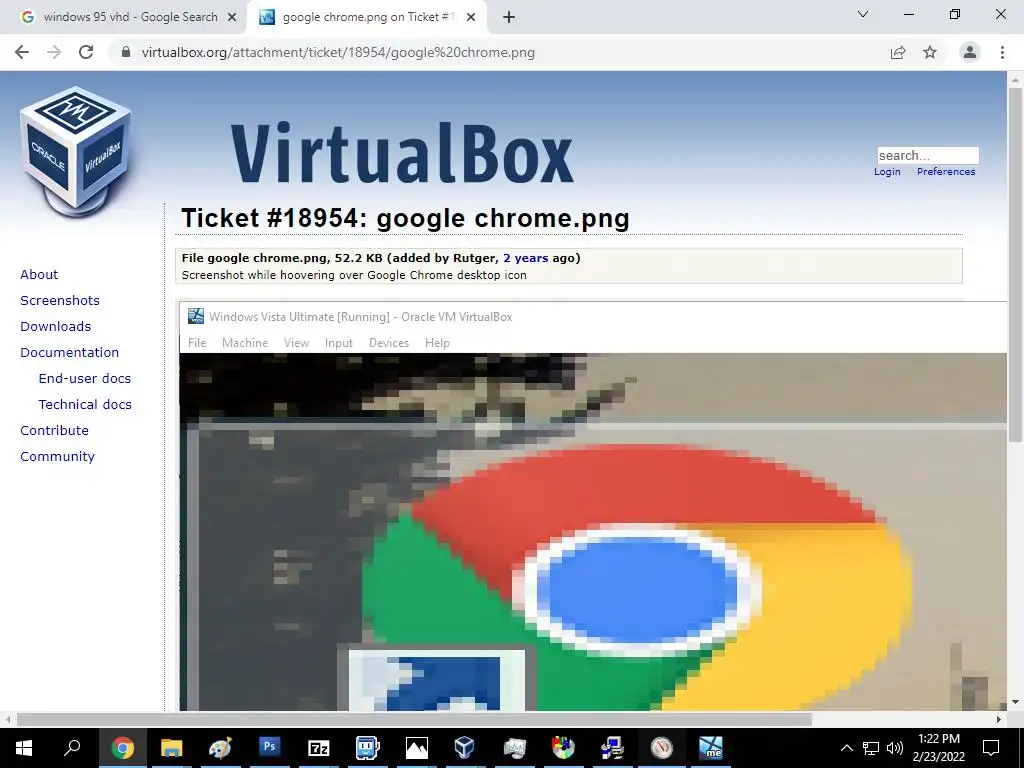Focus the VirtualBox site search field
Viewport: 1024px width, 768px height.
coord(928,155)
